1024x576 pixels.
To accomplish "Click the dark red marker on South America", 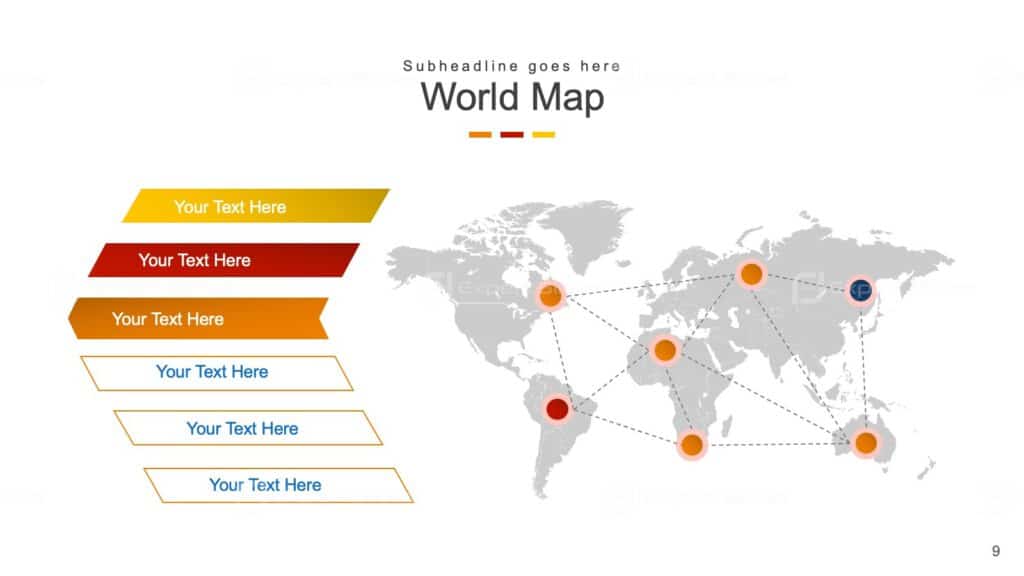I will coord(557,409).
